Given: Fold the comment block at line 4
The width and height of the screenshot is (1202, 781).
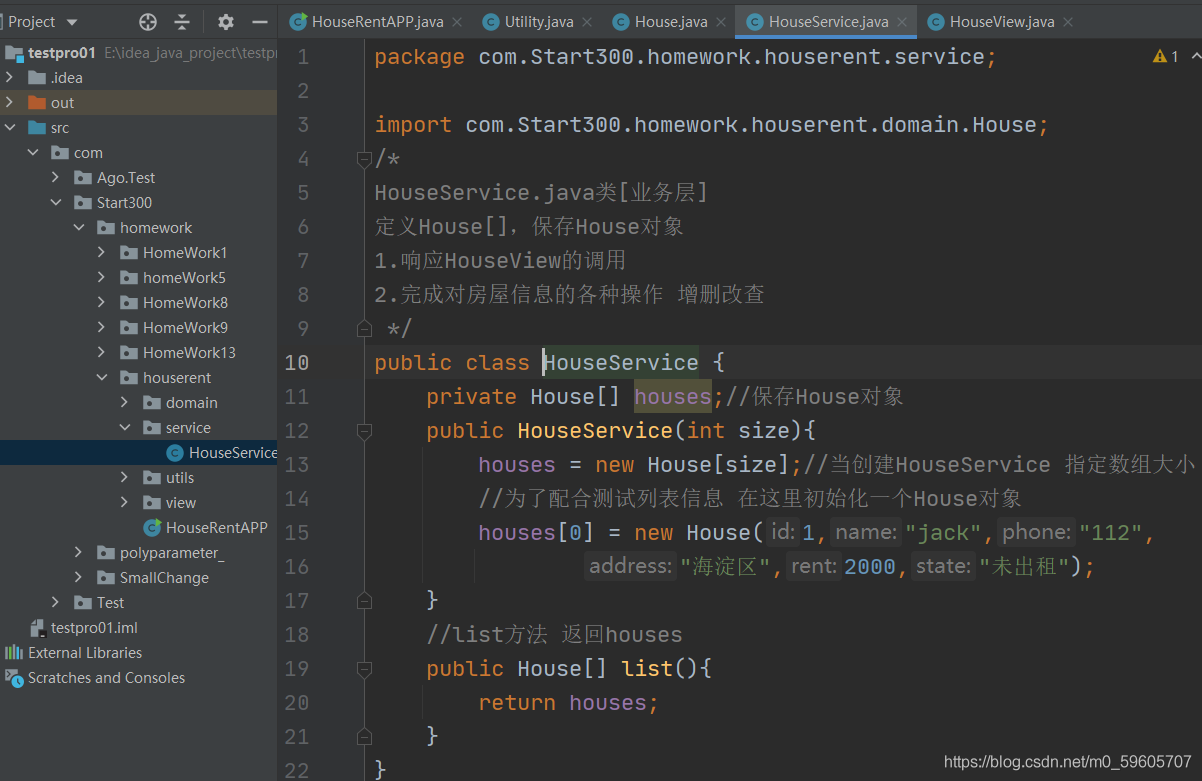Looking at the screenshot, I should (364, 159).
